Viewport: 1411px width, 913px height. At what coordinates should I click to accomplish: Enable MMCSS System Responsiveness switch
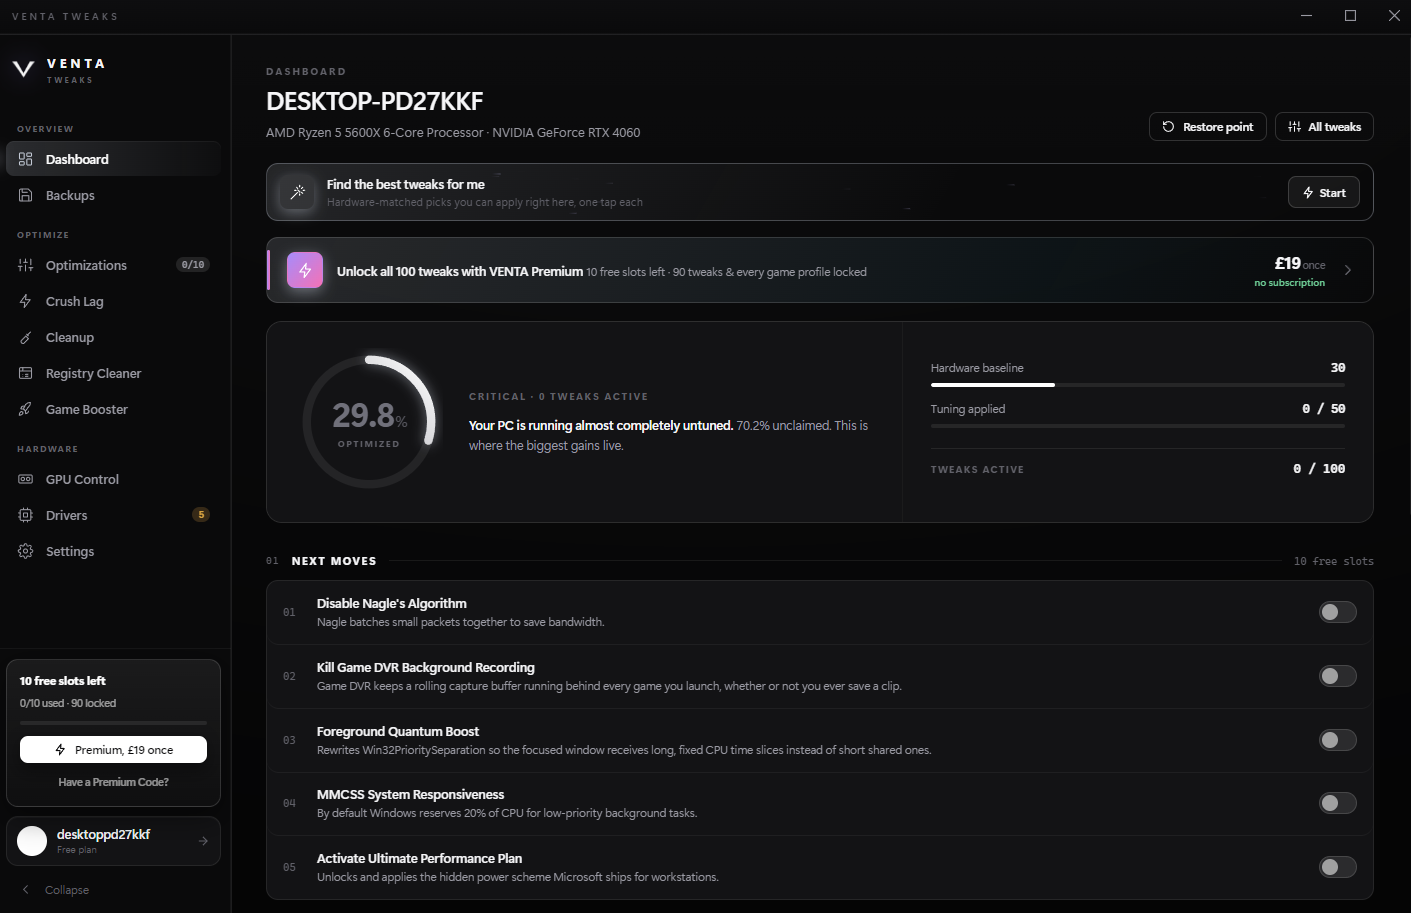1337,803
